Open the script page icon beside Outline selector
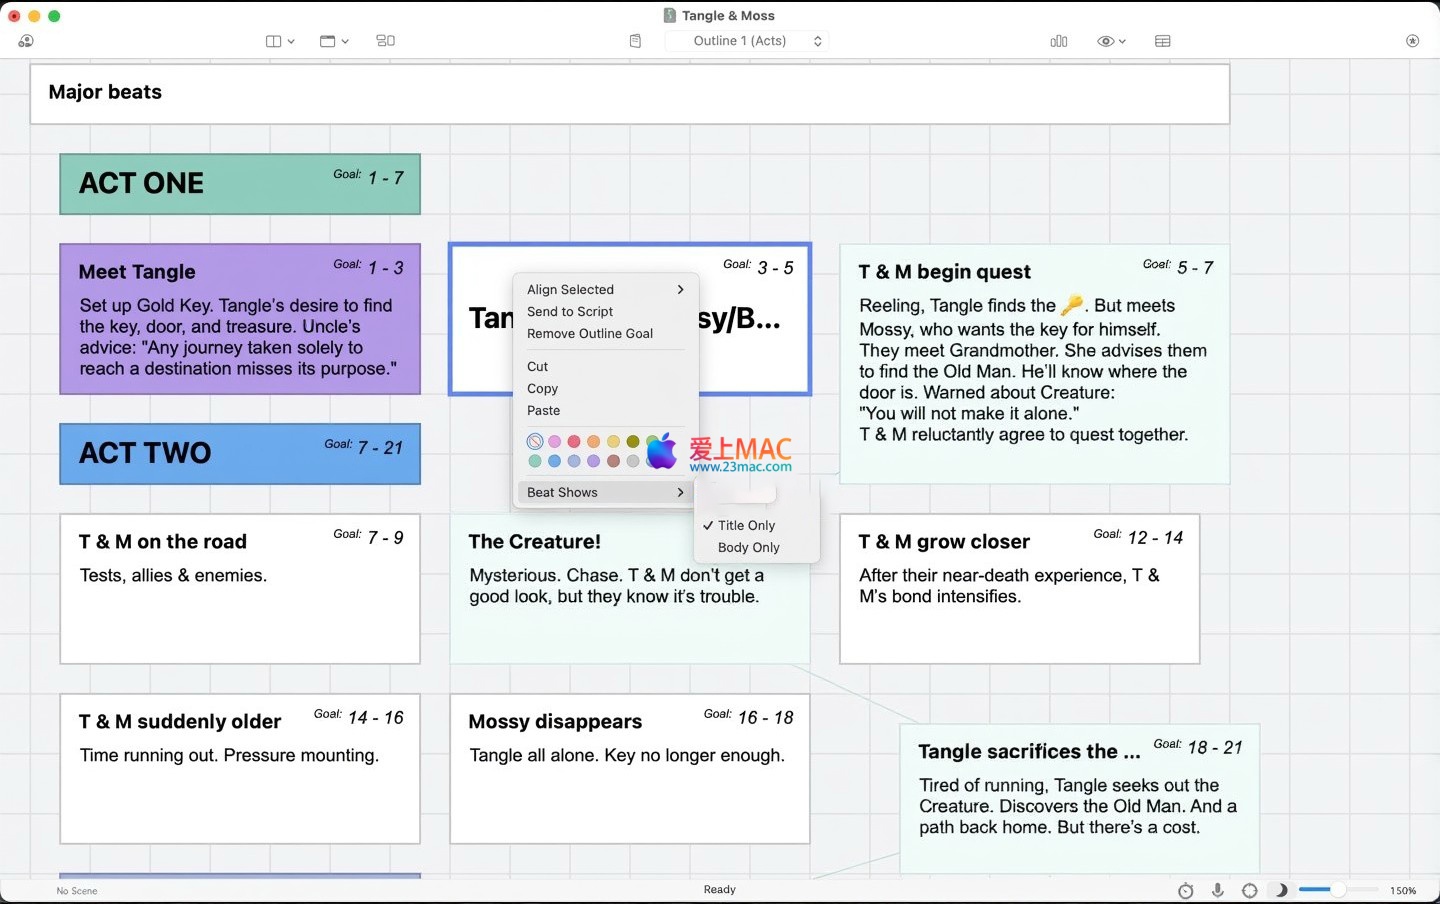The height and width of the screenshot is (904, 1440). click(635, 41)
